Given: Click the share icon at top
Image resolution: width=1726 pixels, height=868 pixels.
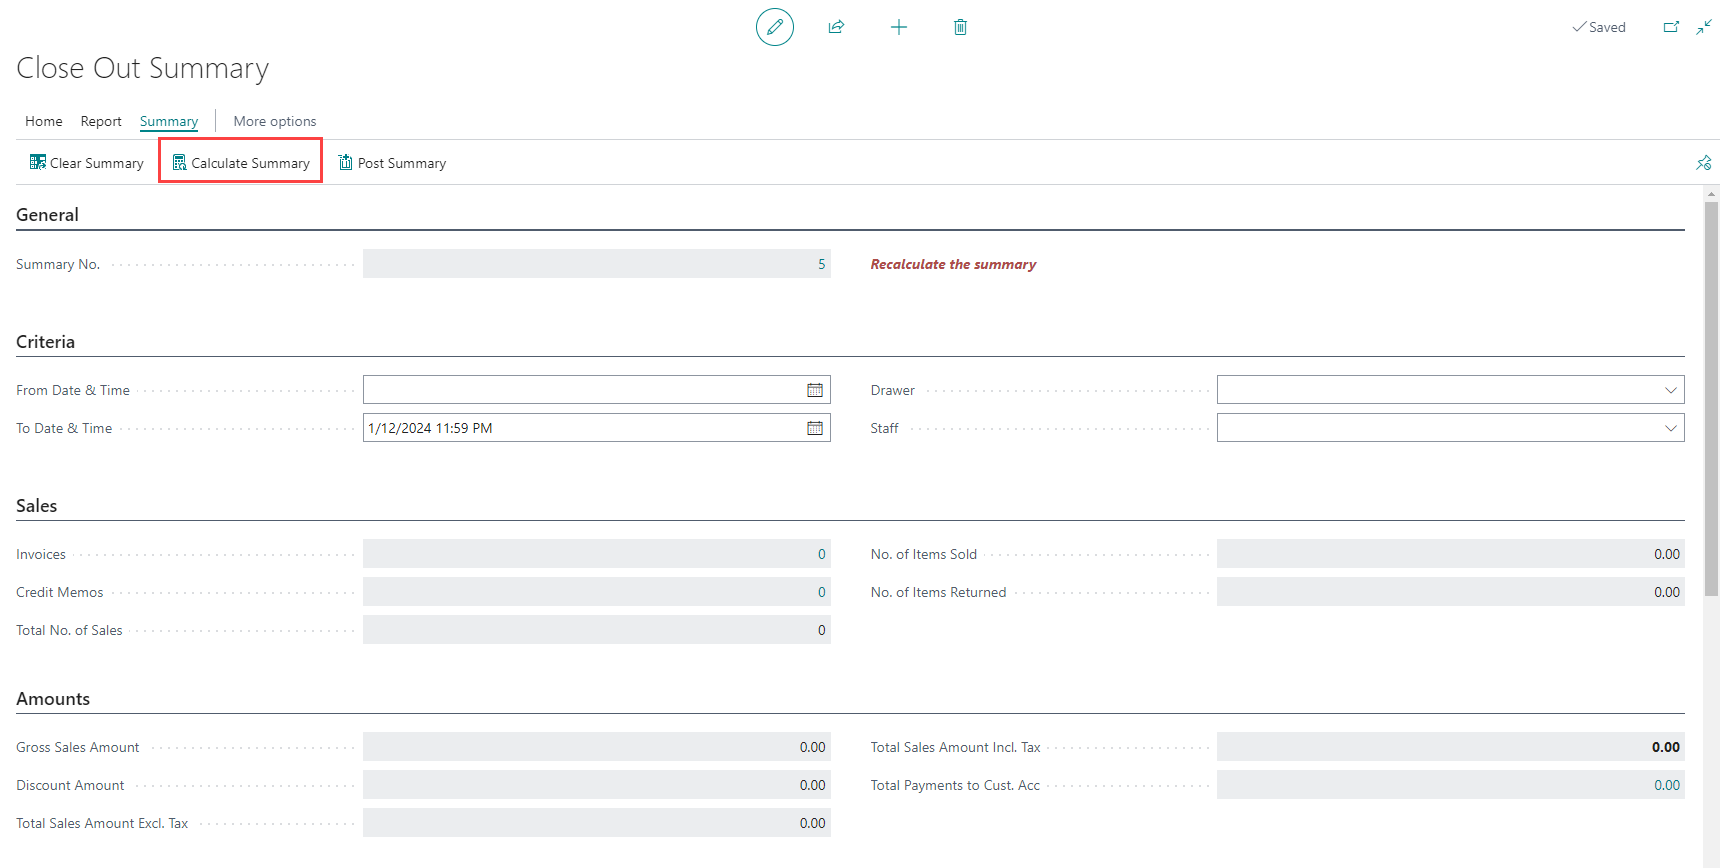Looking at the screenshot, I should (x=836, y=27).
